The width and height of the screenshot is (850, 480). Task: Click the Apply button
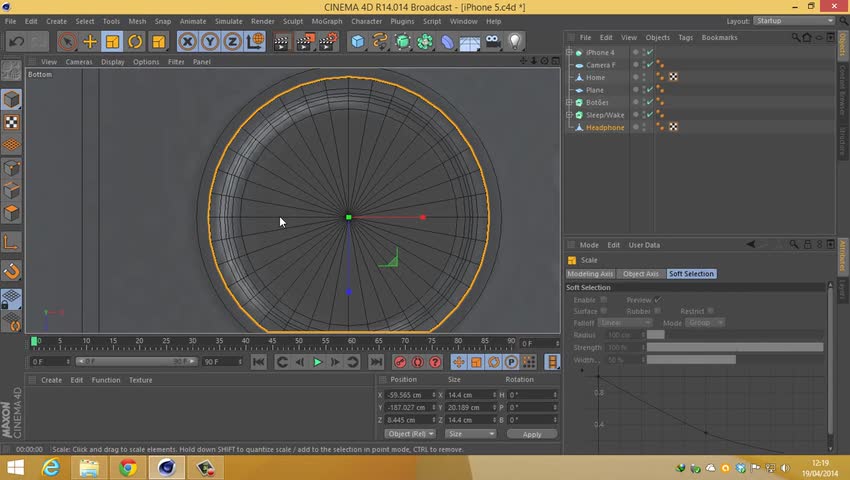pyautogui.click(x=532, y=434)
